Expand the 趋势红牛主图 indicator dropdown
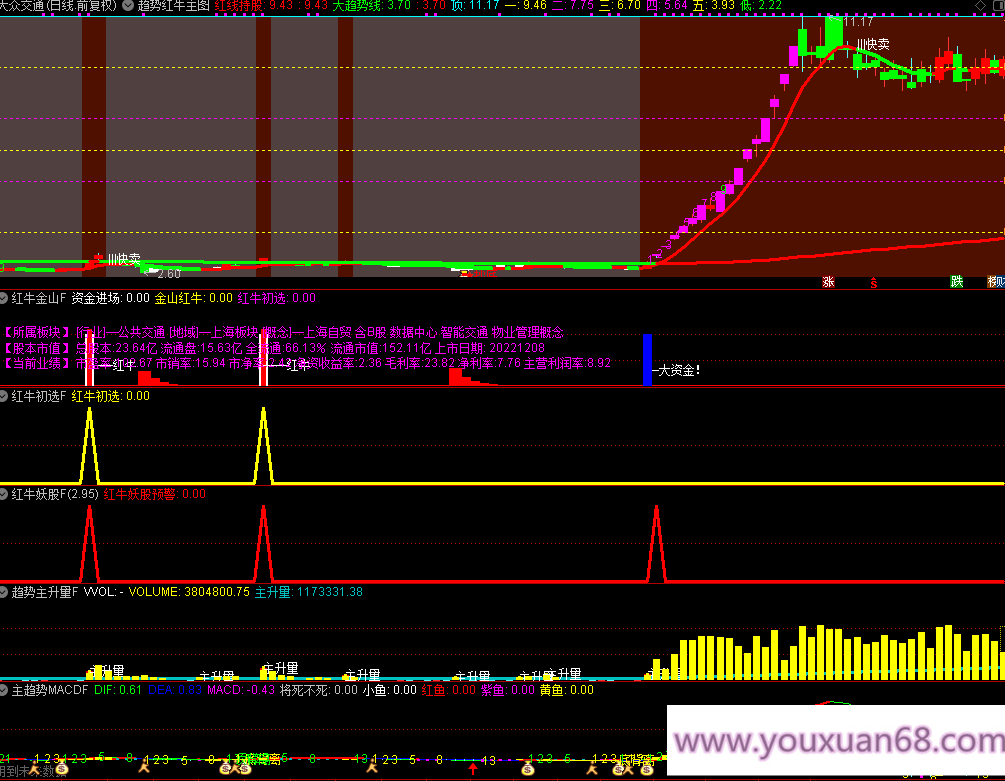 click(x=130, y=6)
